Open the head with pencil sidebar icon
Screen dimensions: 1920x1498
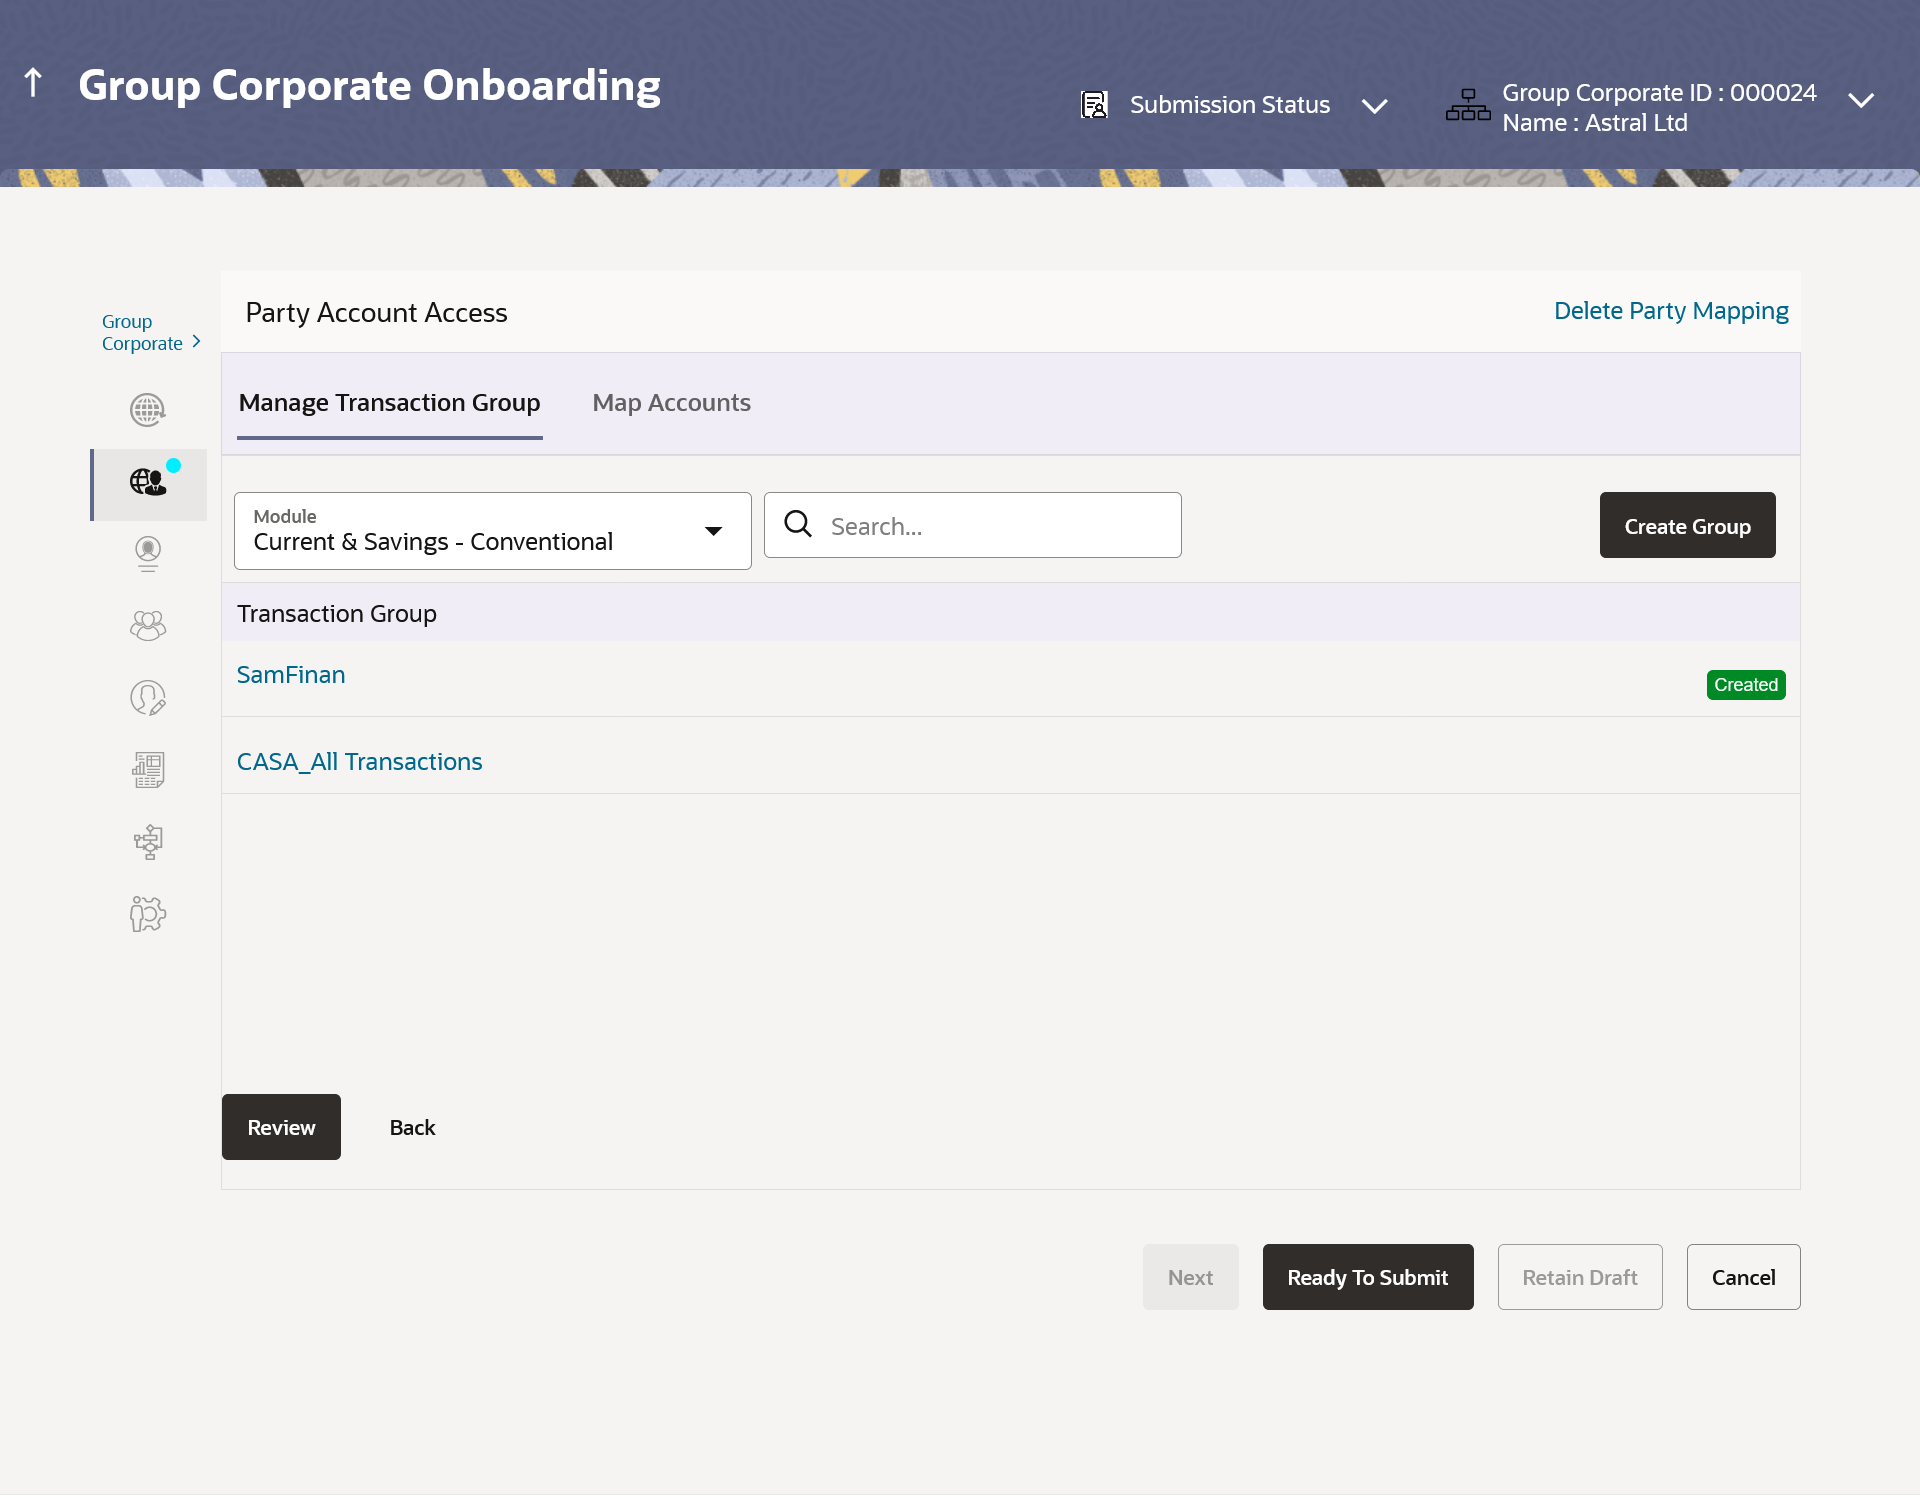(148, 698)
